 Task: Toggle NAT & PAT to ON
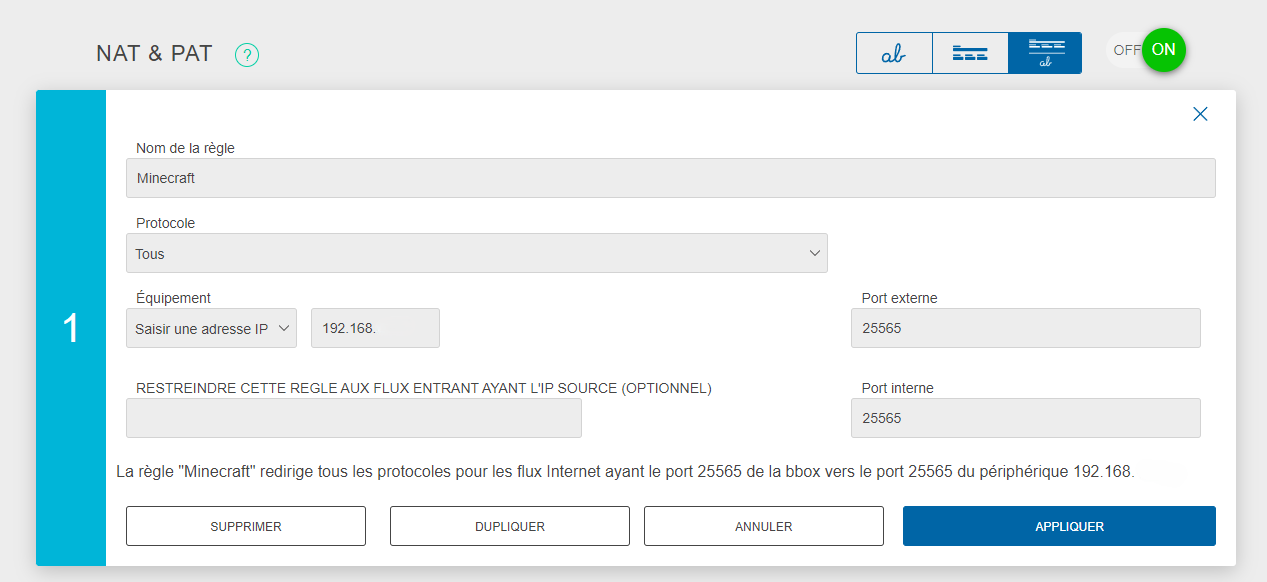(x=1163, y=50)
